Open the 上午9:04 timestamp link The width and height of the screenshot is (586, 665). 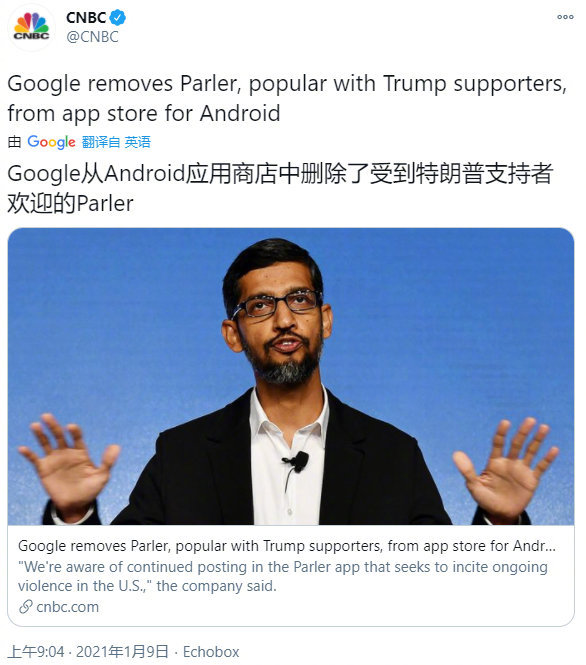pos(36,652)
